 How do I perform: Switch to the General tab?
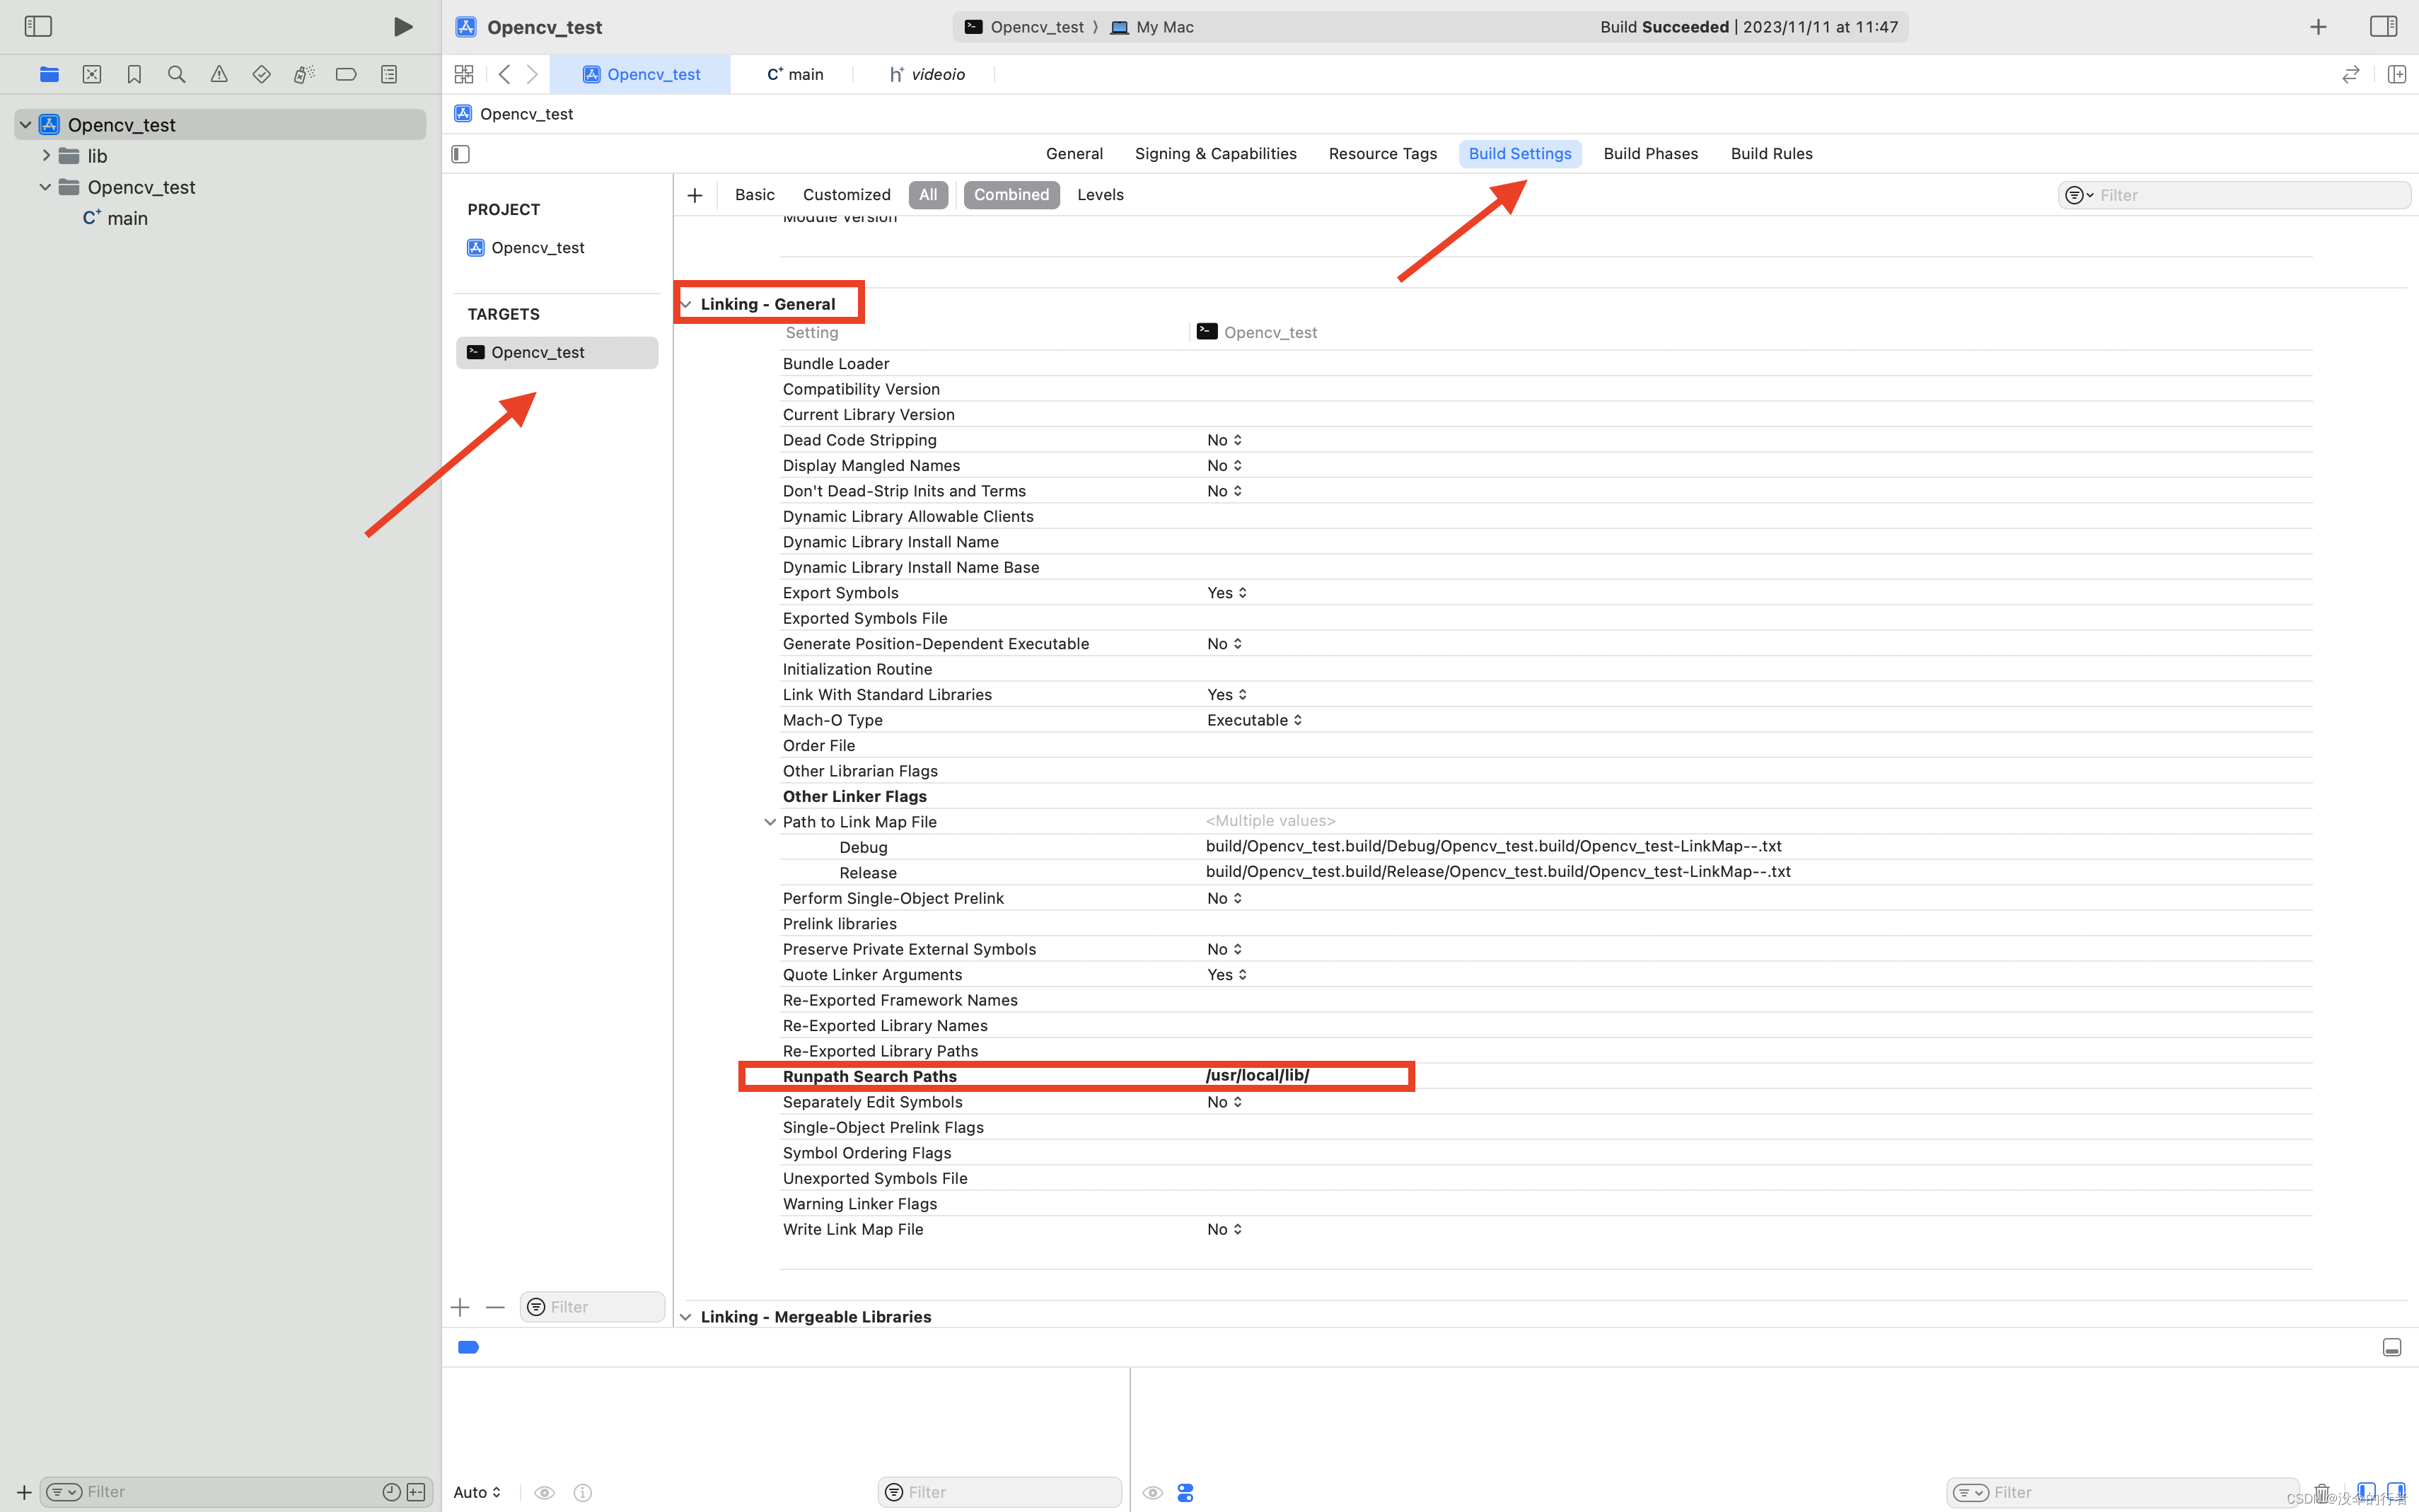(1074, 154)
